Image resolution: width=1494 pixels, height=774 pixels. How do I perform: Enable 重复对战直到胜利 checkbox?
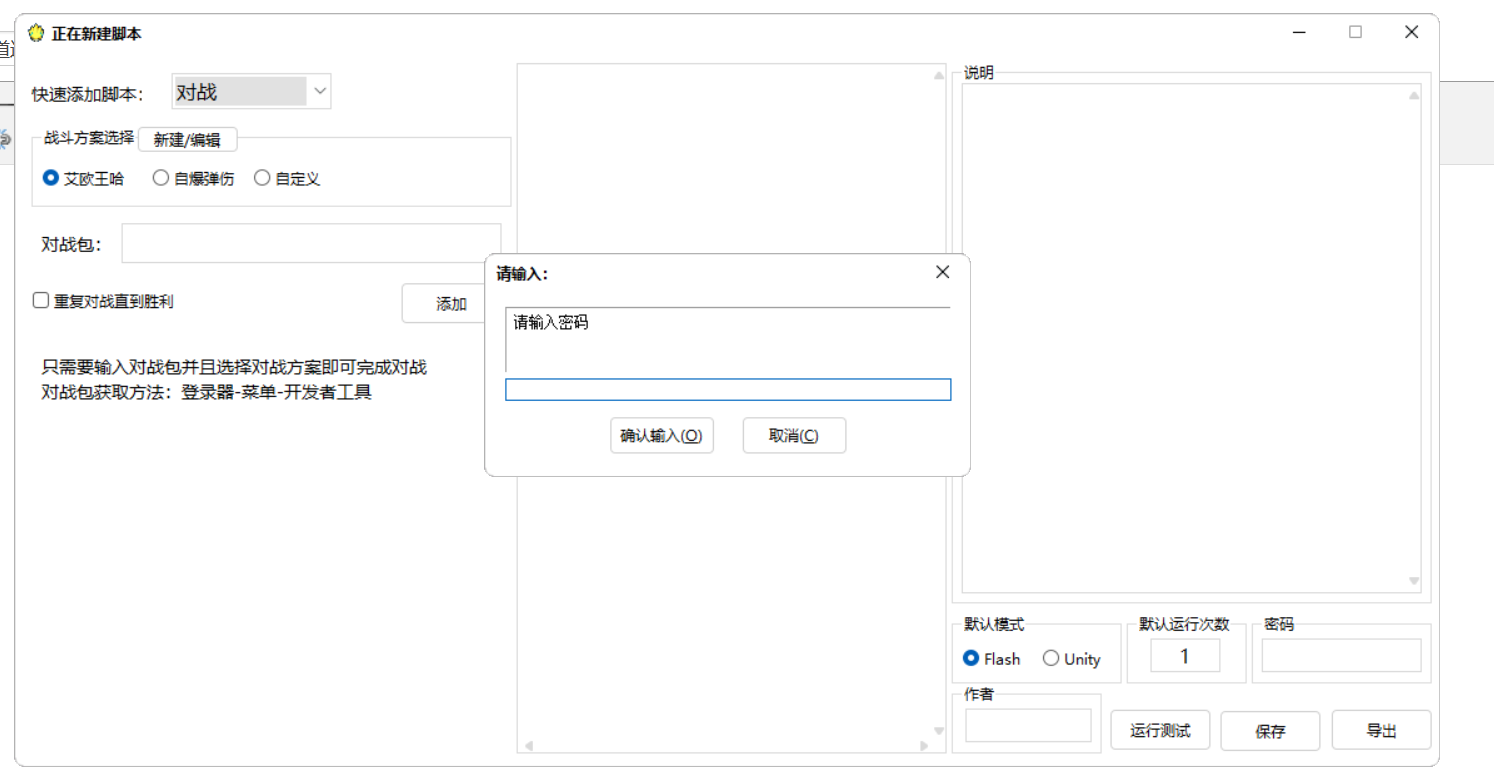click(40, 299)
